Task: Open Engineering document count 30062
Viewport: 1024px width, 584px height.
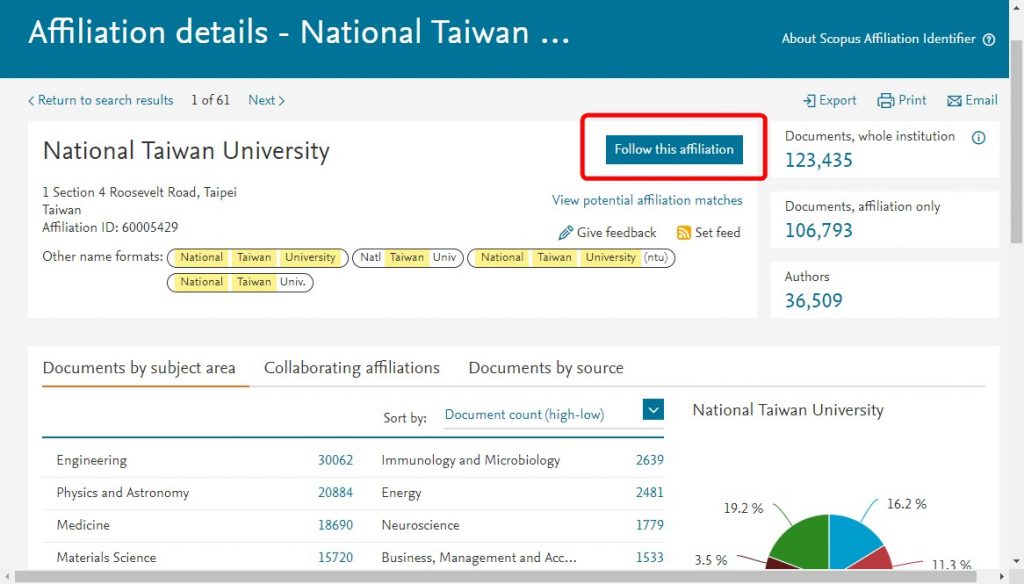Action: click(x=335, y=460)
